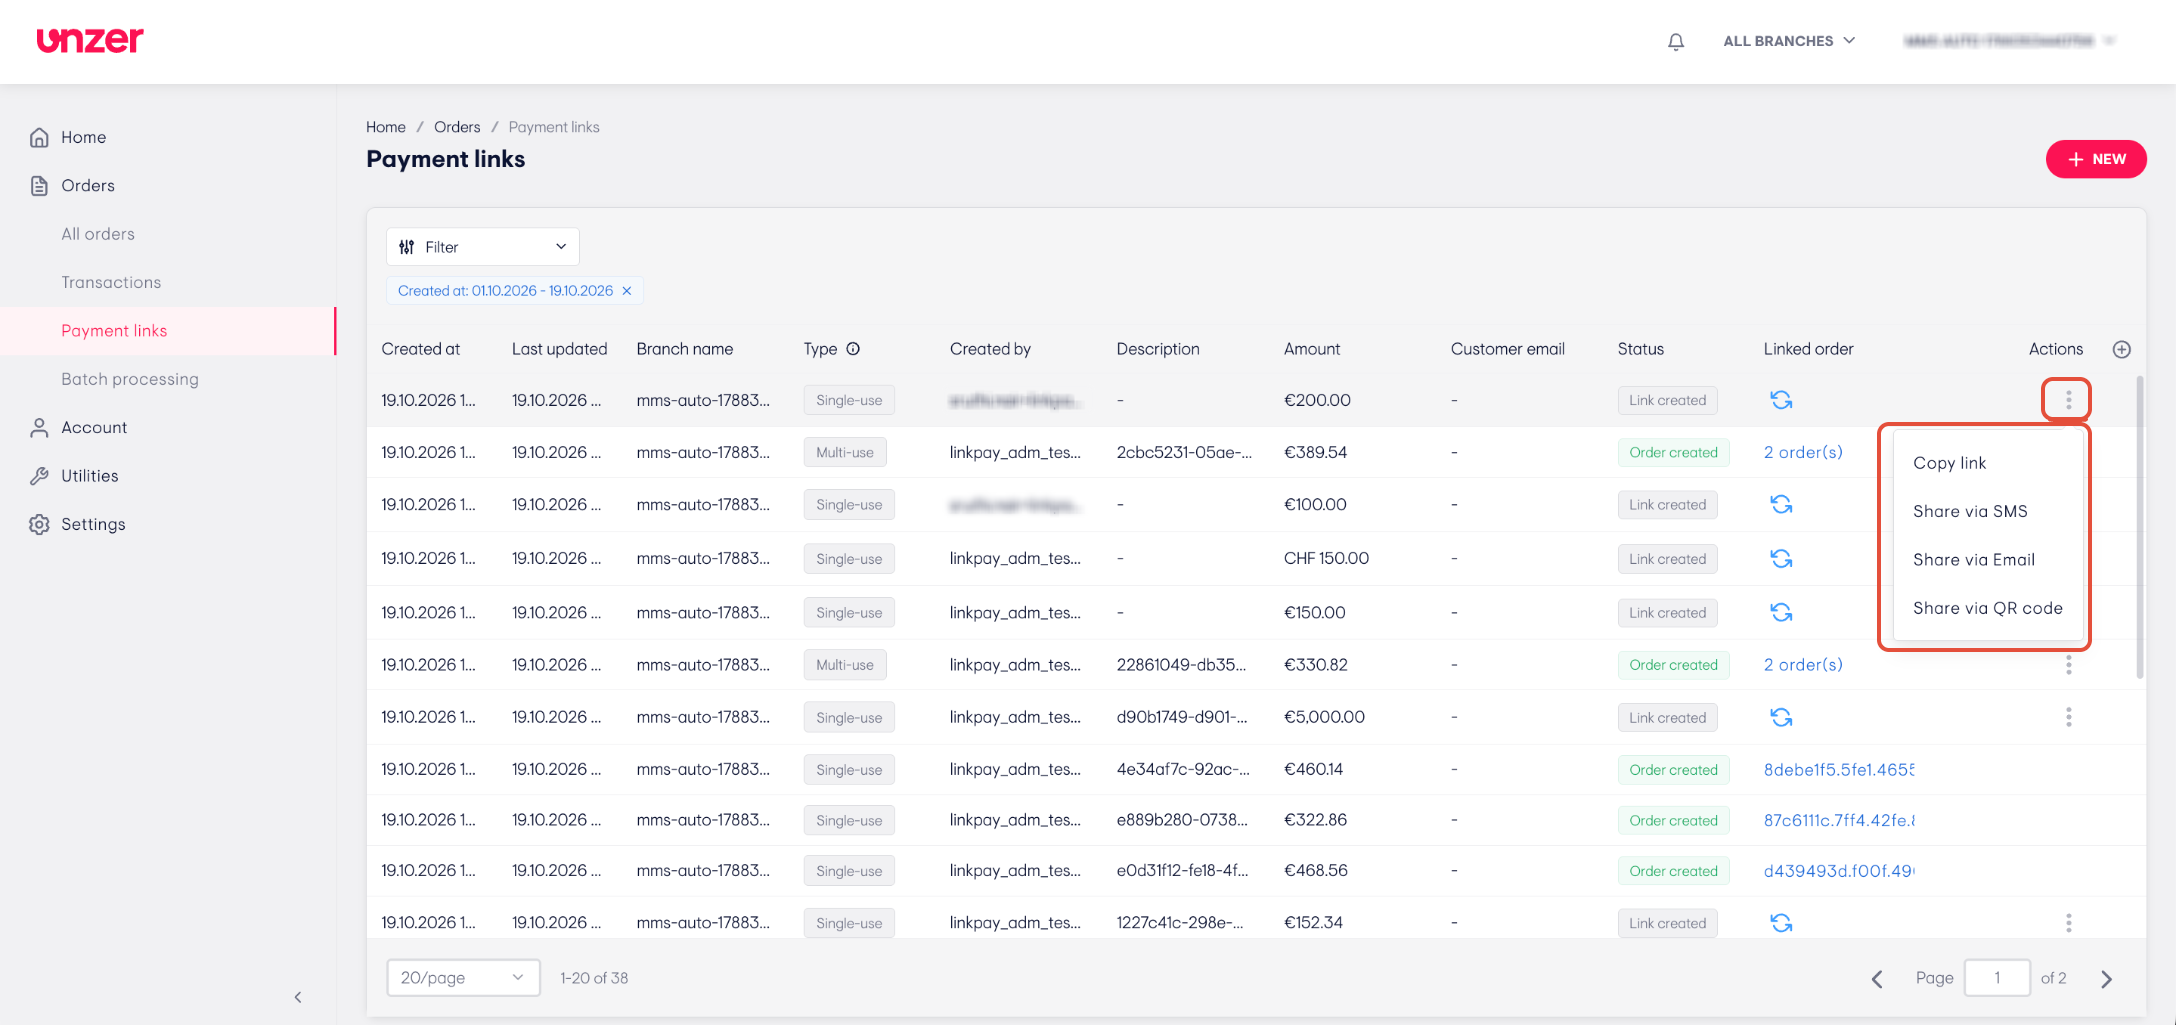Click the sync icon in the €200.00 row

[1781, 400]
